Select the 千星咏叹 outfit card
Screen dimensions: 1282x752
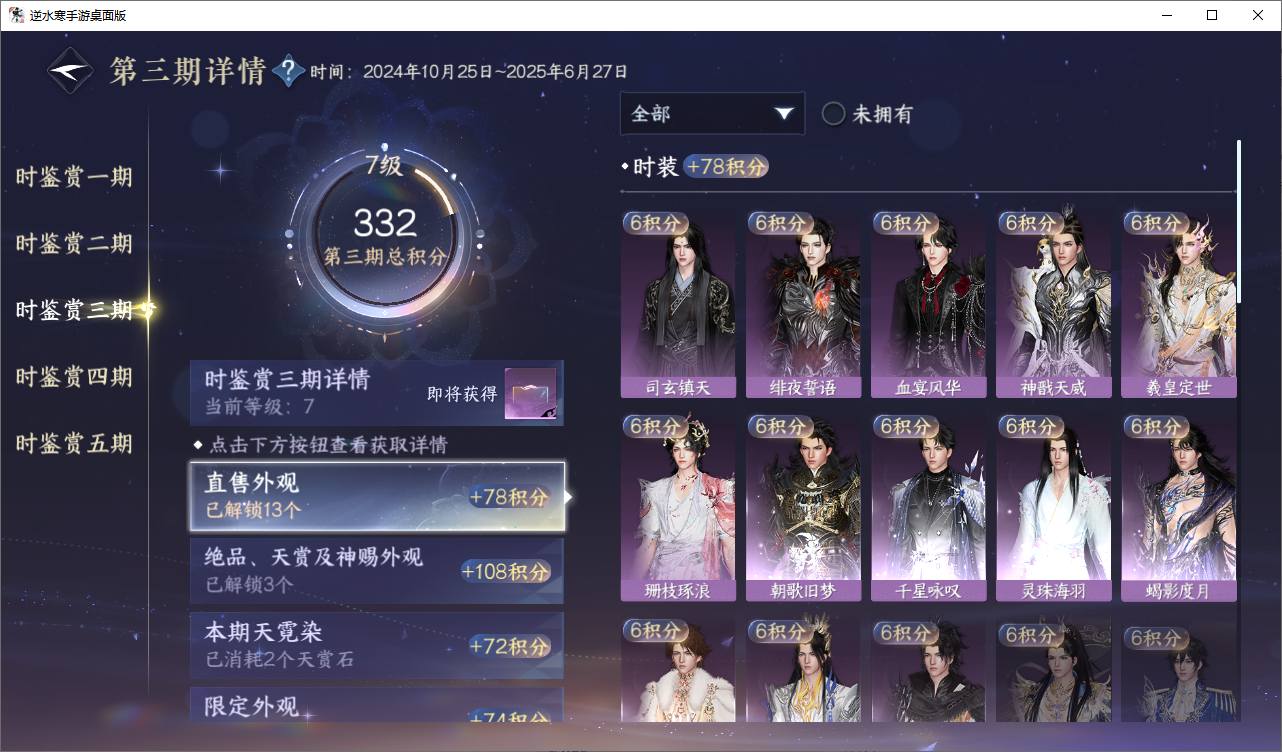point(928,507)
